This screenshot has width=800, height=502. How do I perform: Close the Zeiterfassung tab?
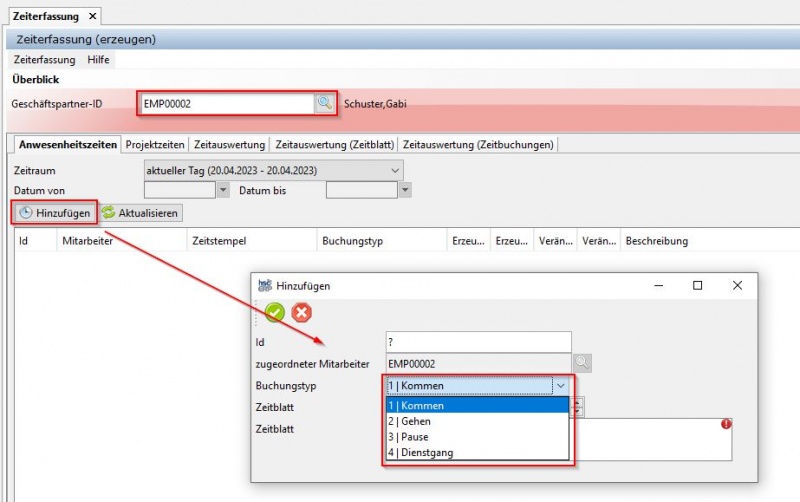pos(93,16)
